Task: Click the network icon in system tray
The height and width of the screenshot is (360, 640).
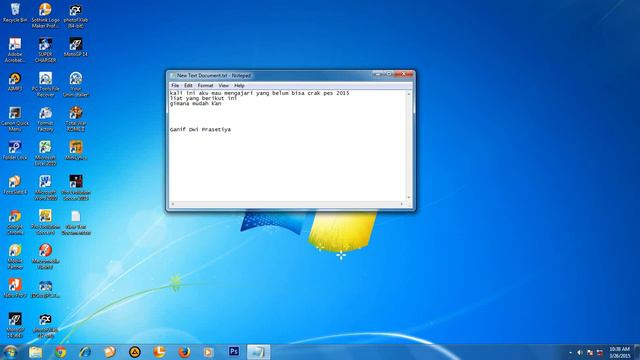Action: click(600, 352)
